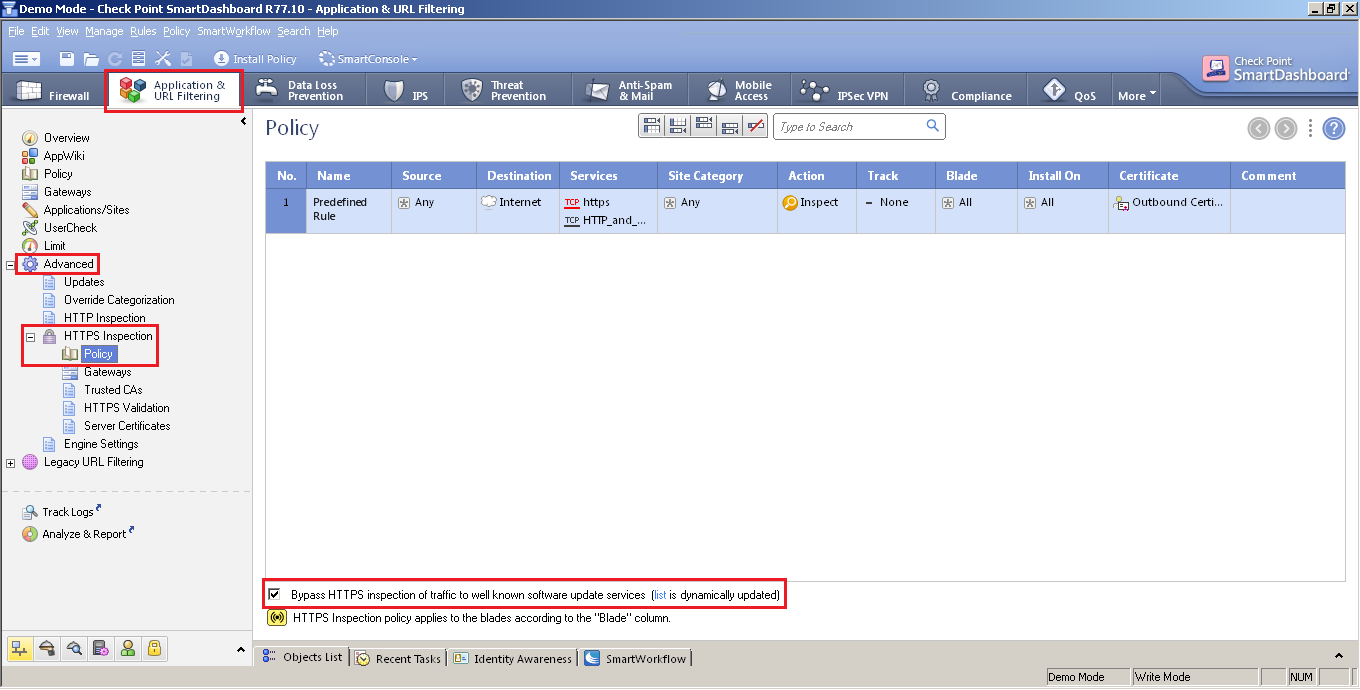Switch to the Mobile Access tab
The height and width of the screenshot is (690, 1360).
coord(740,91)
